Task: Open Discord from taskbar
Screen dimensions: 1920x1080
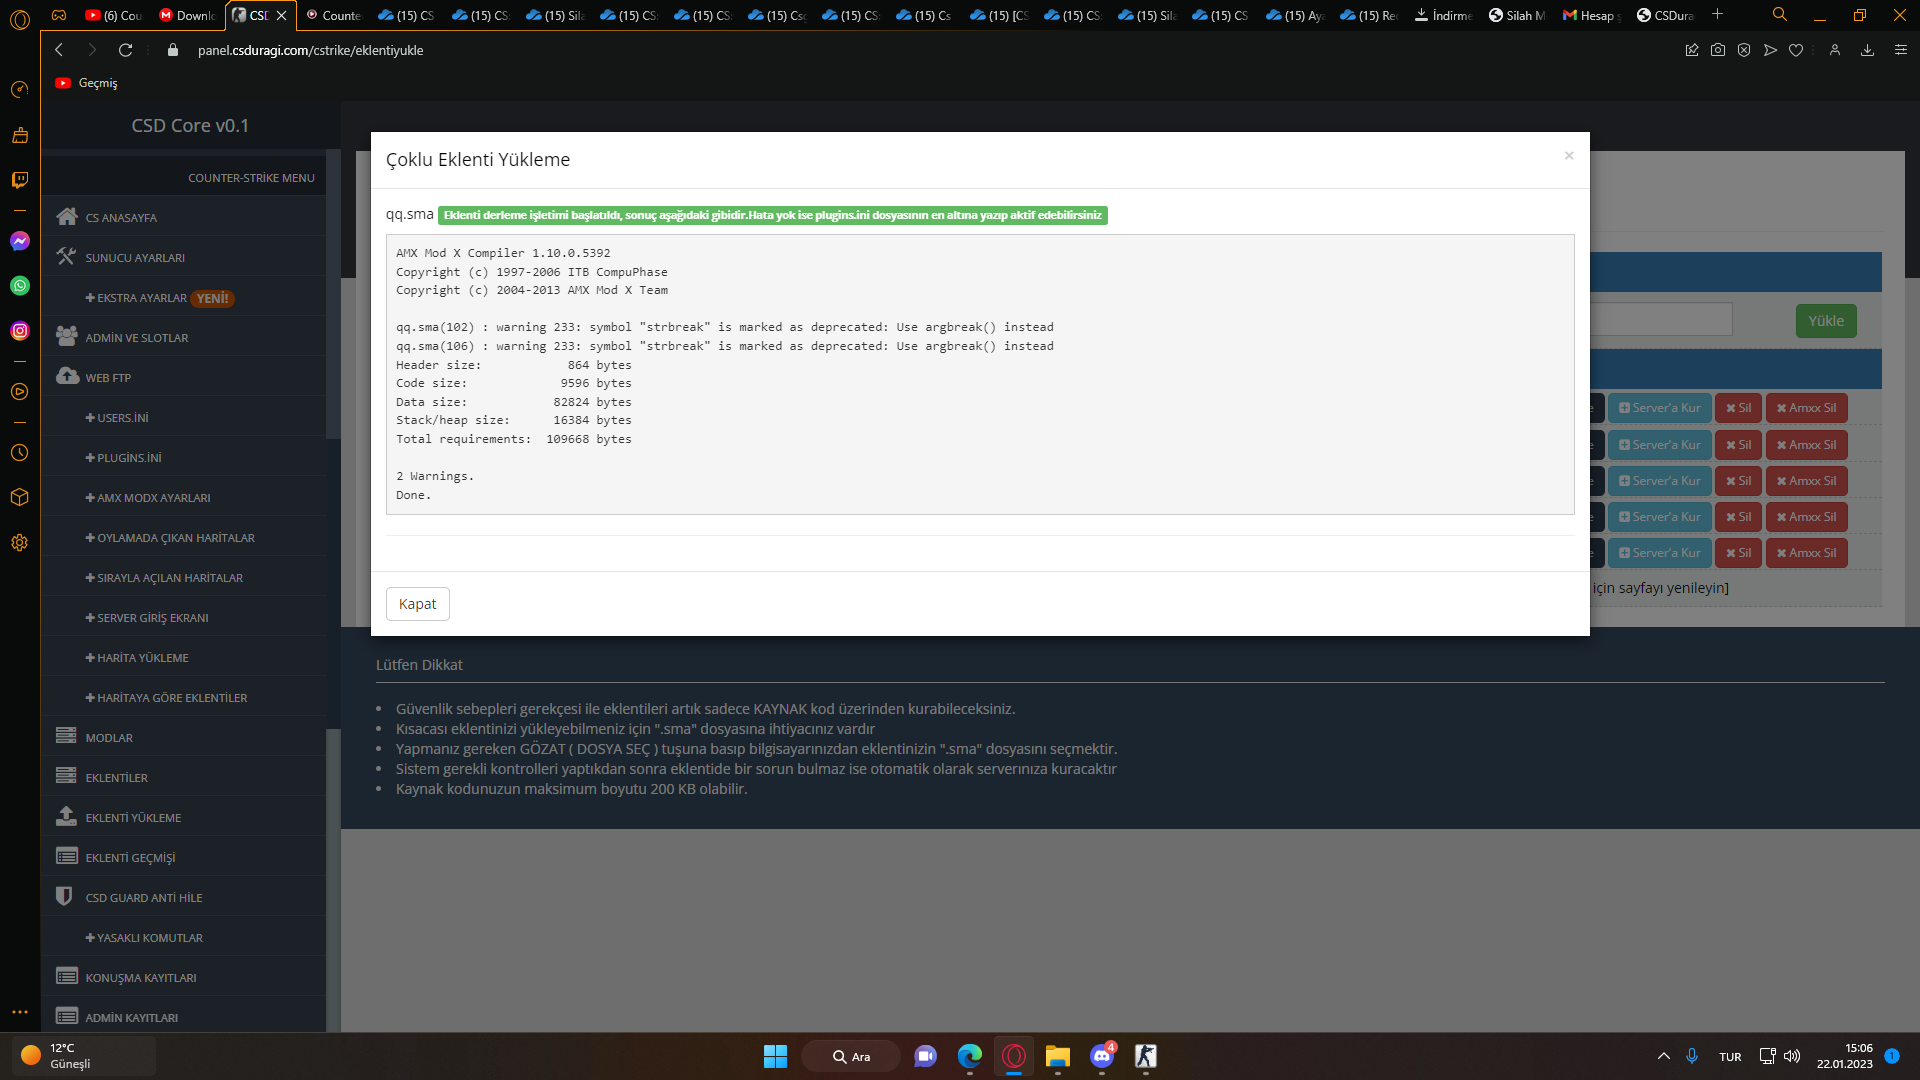Action: point(1102,1056)
